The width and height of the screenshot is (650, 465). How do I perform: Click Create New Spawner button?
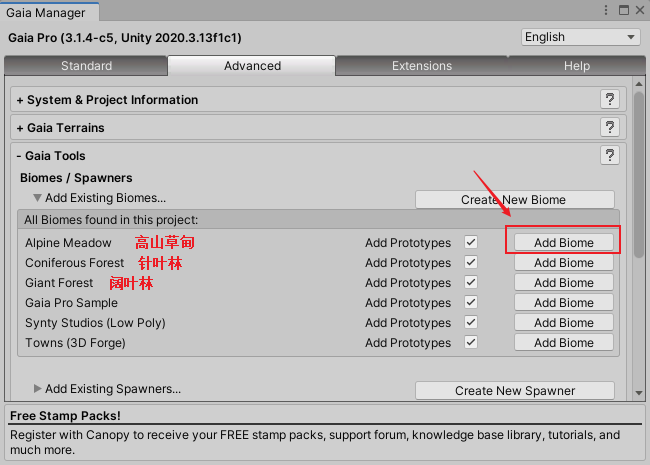point(515,390)
